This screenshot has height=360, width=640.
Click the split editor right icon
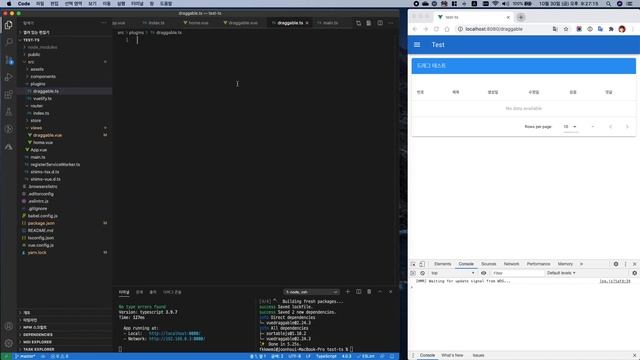(380, 23)
